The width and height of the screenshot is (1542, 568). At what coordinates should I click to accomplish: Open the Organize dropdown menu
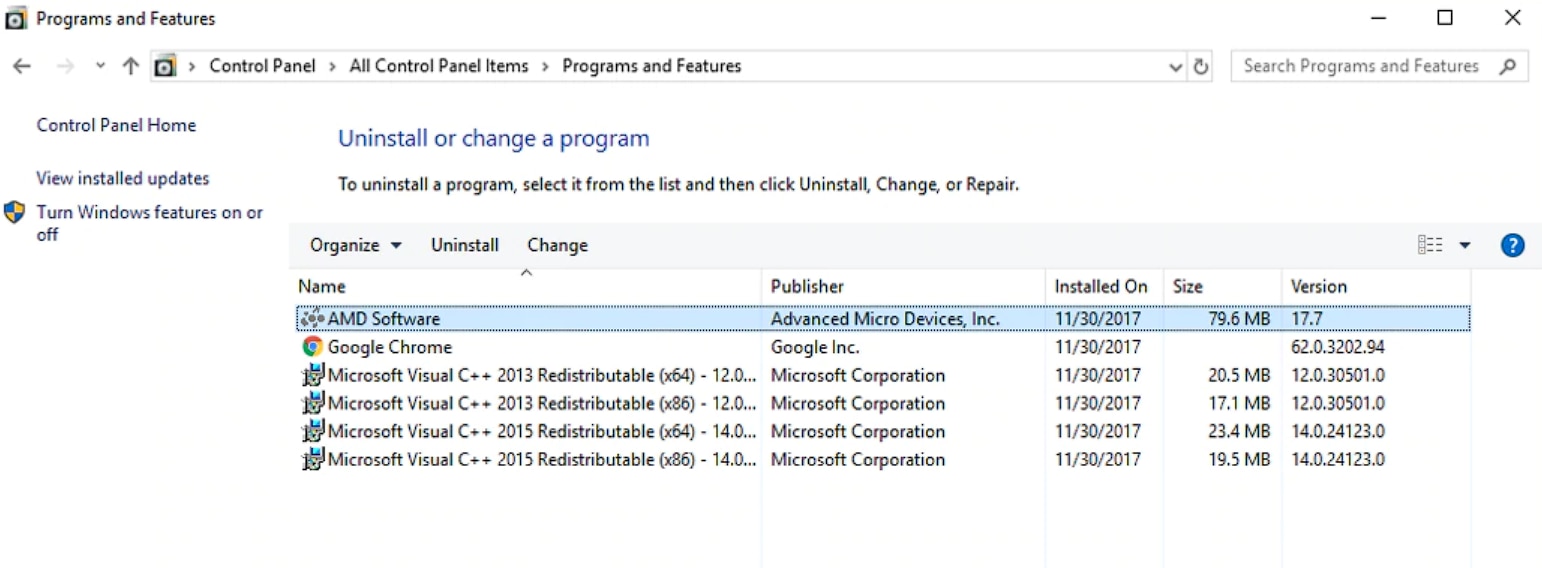pyautogui.click(x=356, y=245)
